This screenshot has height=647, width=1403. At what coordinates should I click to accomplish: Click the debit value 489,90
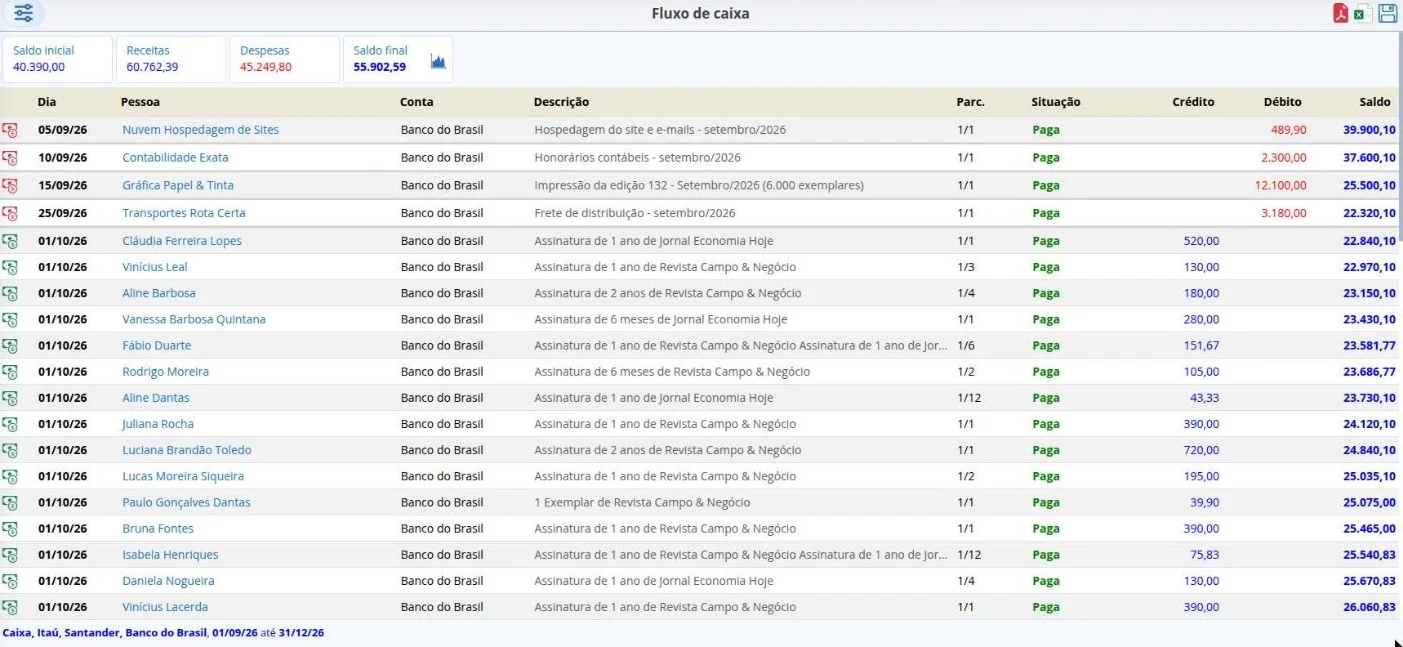[1289, 130]
